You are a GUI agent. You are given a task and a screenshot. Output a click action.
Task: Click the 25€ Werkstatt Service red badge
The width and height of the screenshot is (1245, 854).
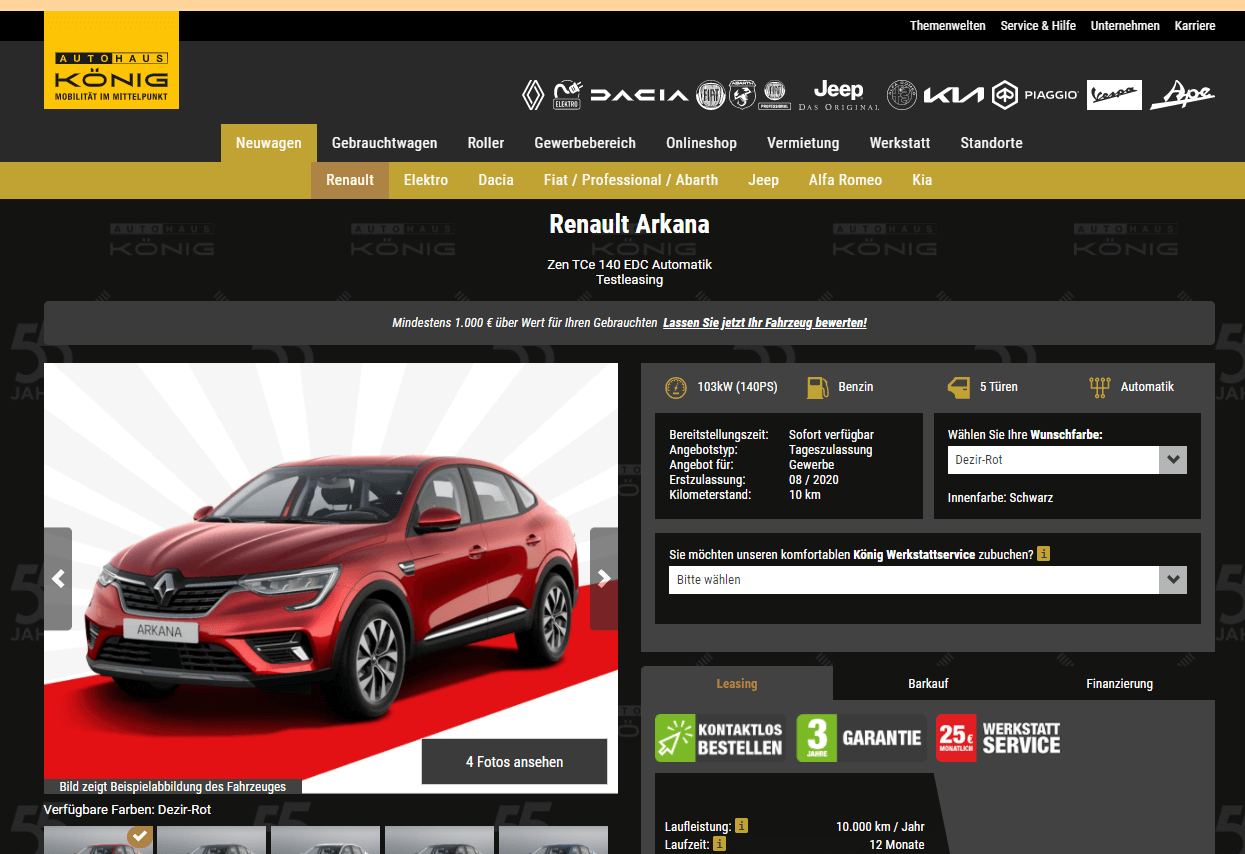pyautogui.click(x=1000, y=738)
